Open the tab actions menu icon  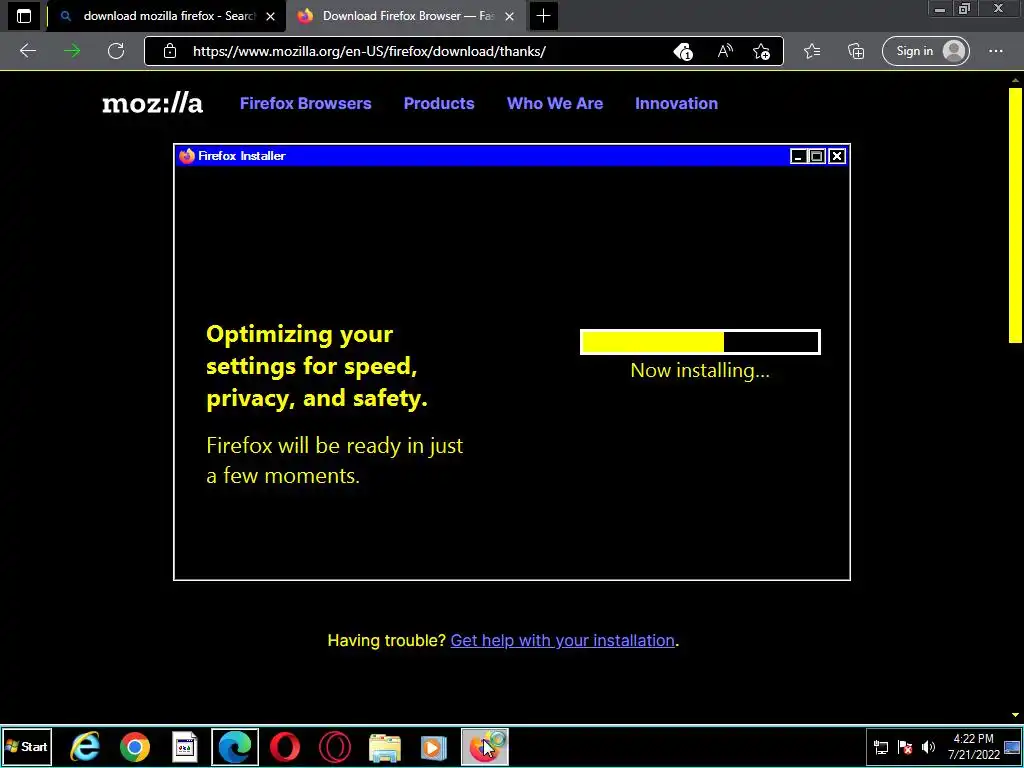click(x=24, y=16)
